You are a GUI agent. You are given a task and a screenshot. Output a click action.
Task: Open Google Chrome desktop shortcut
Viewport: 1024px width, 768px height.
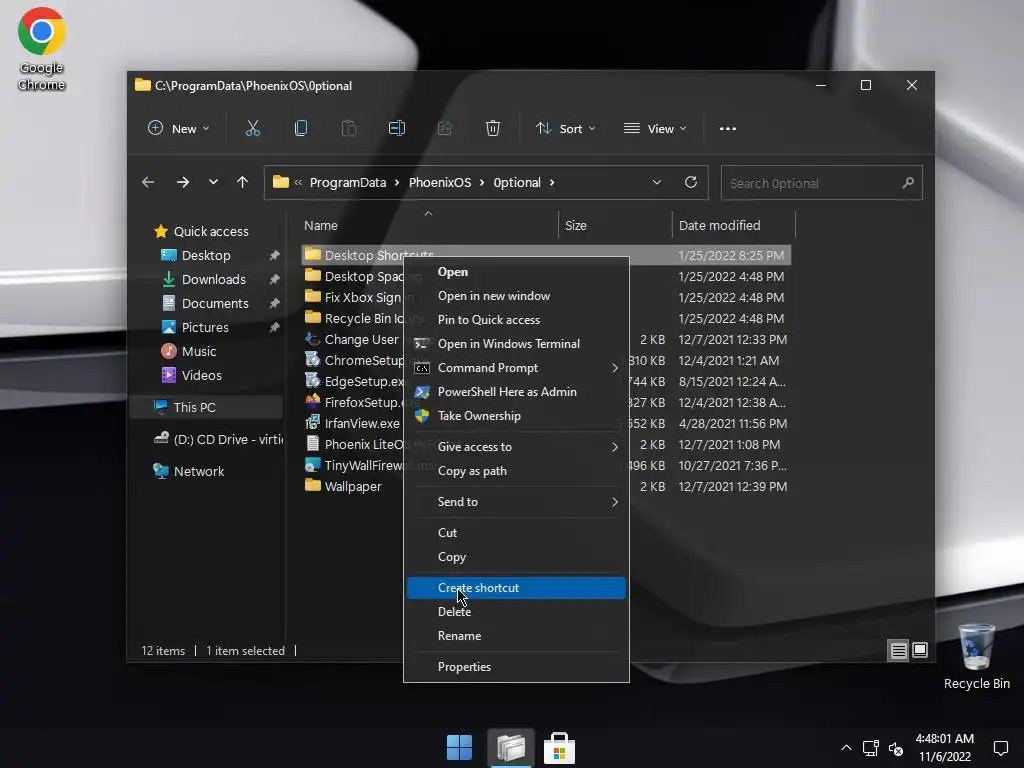point(41,49)
